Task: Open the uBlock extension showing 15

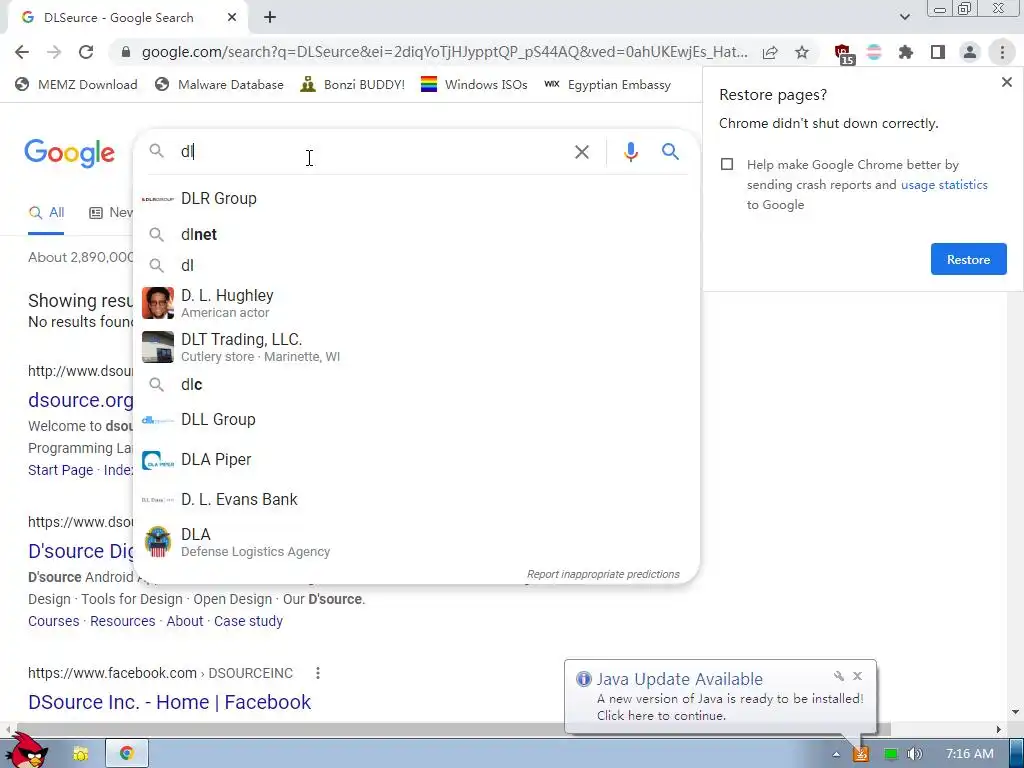Action: (x=843, y=53)
